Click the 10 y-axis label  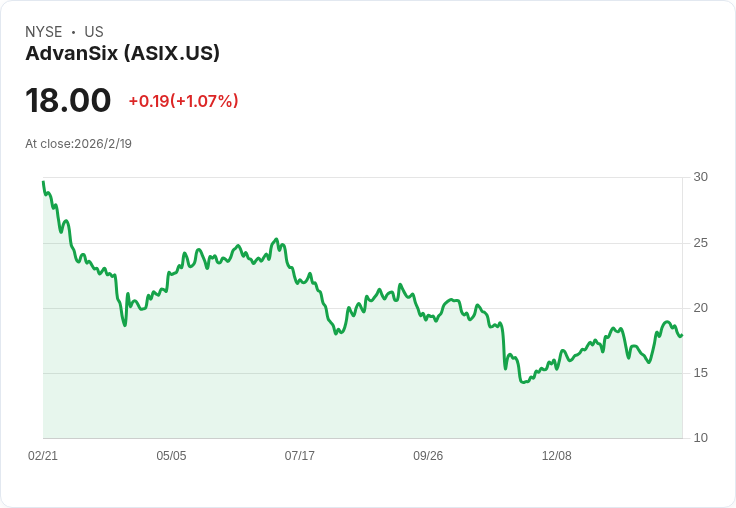(x=700, y=438)
